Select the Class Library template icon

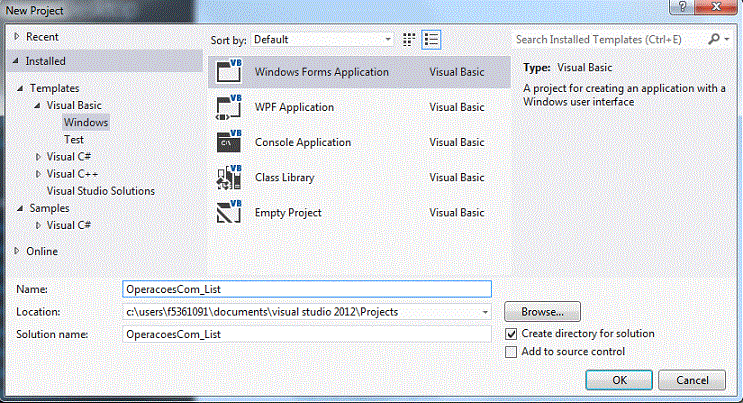[229, 177]
